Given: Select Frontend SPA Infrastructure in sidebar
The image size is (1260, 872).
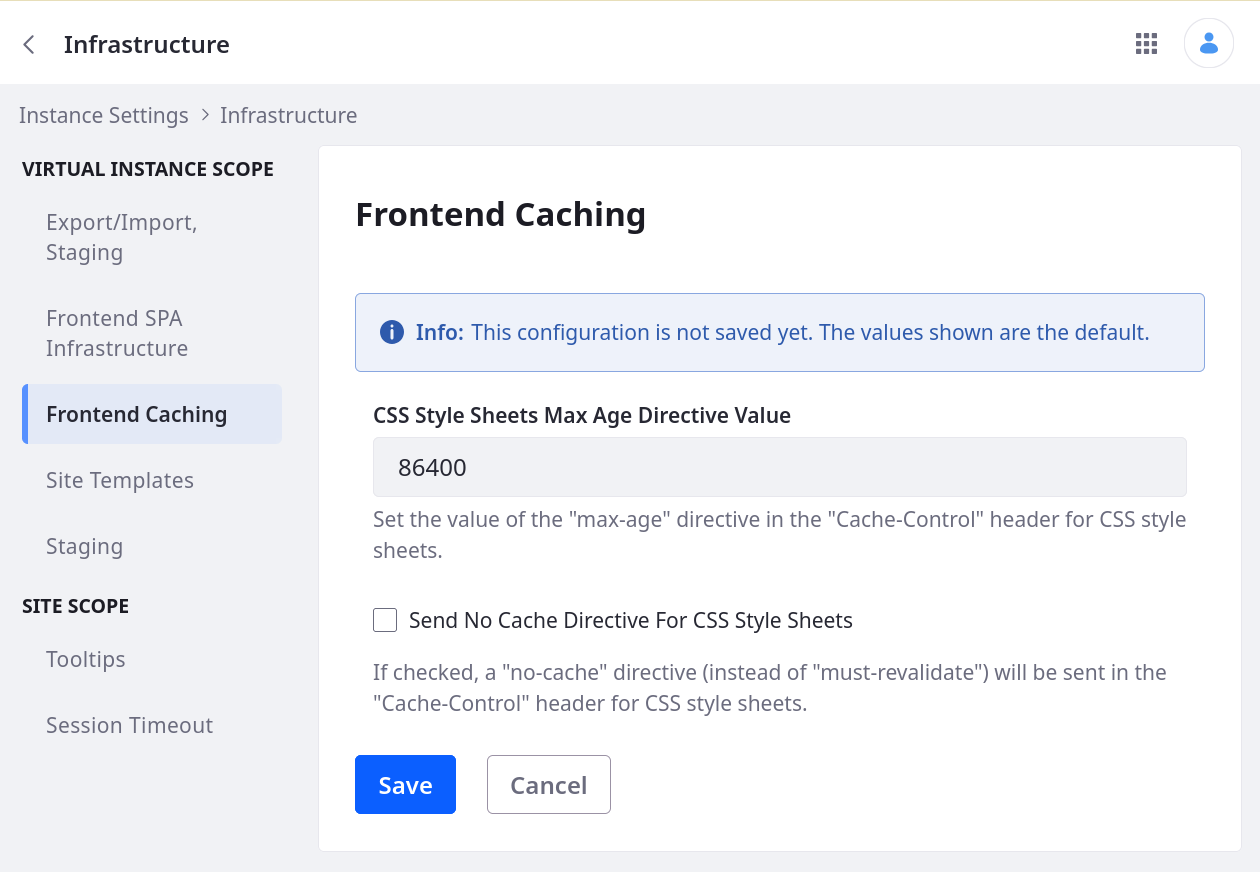Looking at the screenshot, I should pos(117,333).
